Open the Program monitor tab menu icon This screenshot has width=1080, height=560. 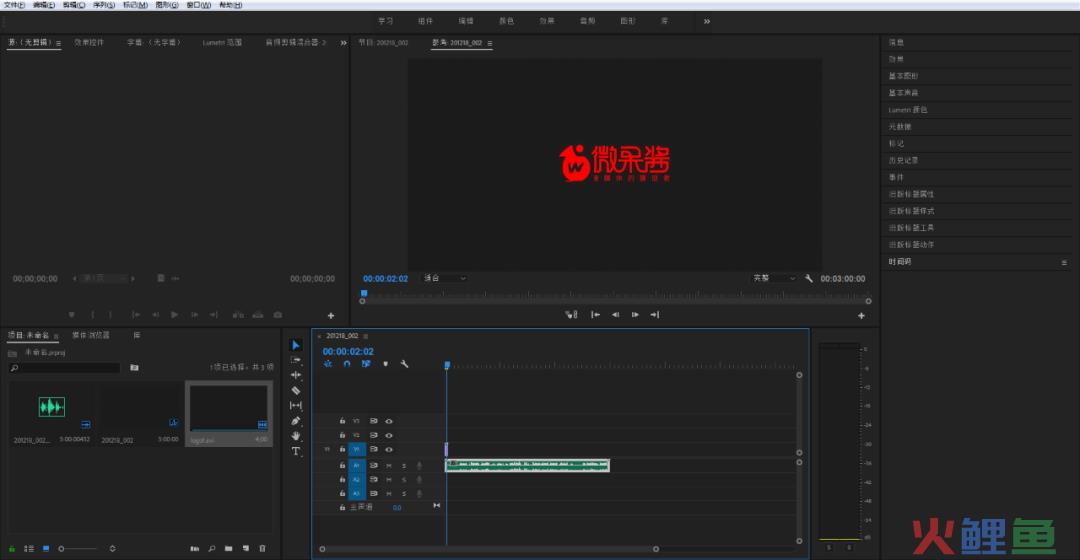pyautogui.click(x=490, y=43)
